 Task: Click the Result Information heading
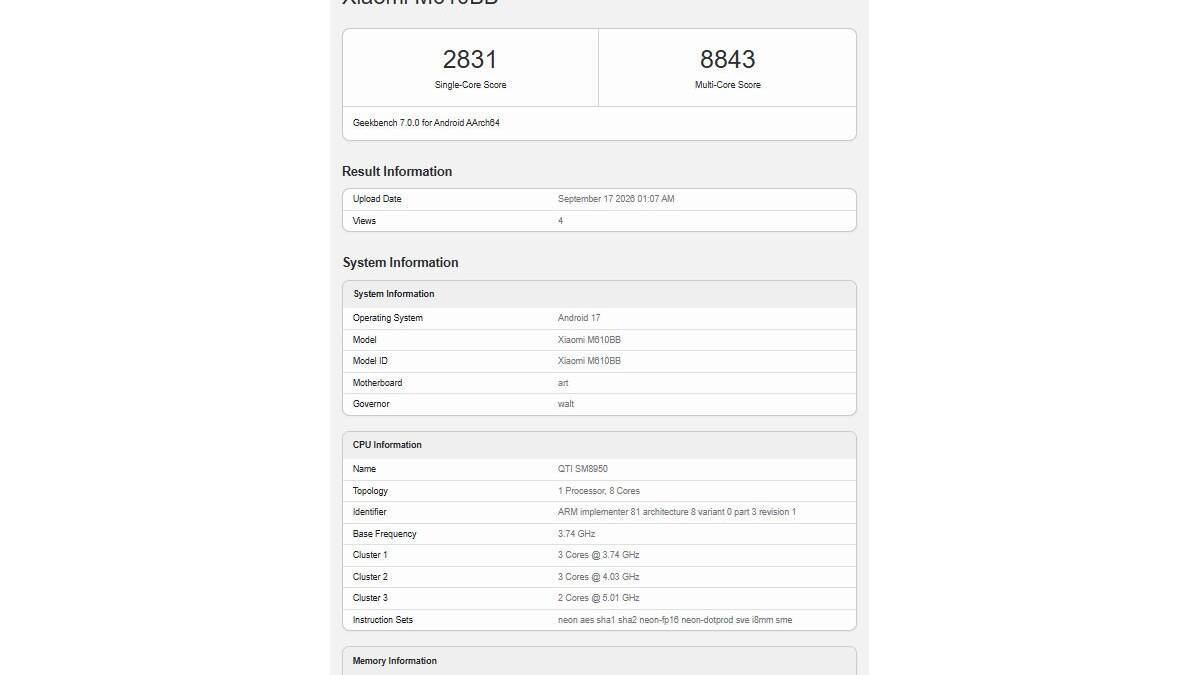(x=397, y=171)
